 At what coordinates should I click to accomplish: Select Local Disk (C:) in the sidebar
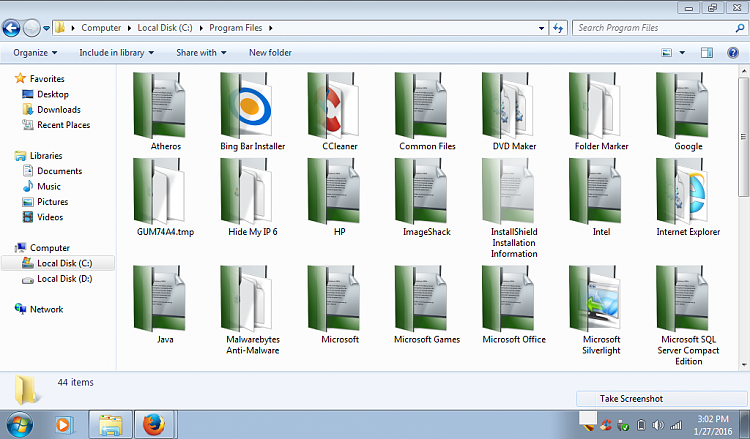(58, 263)
